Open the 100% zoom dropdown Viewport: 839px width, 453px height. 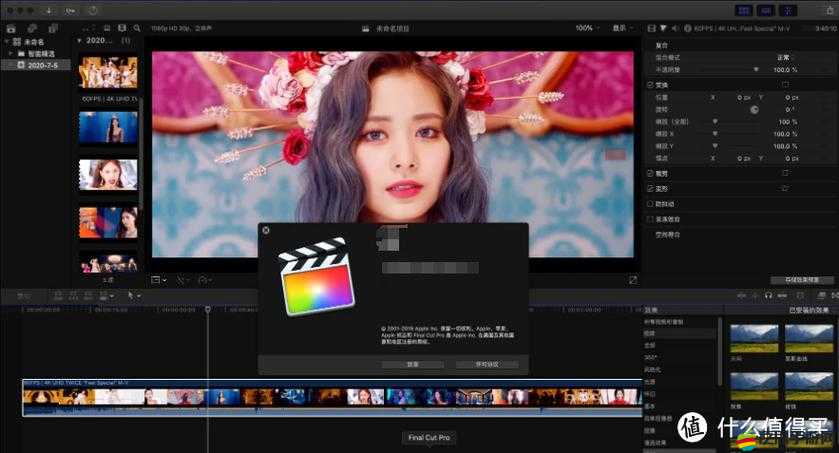(x=588, y=28)
